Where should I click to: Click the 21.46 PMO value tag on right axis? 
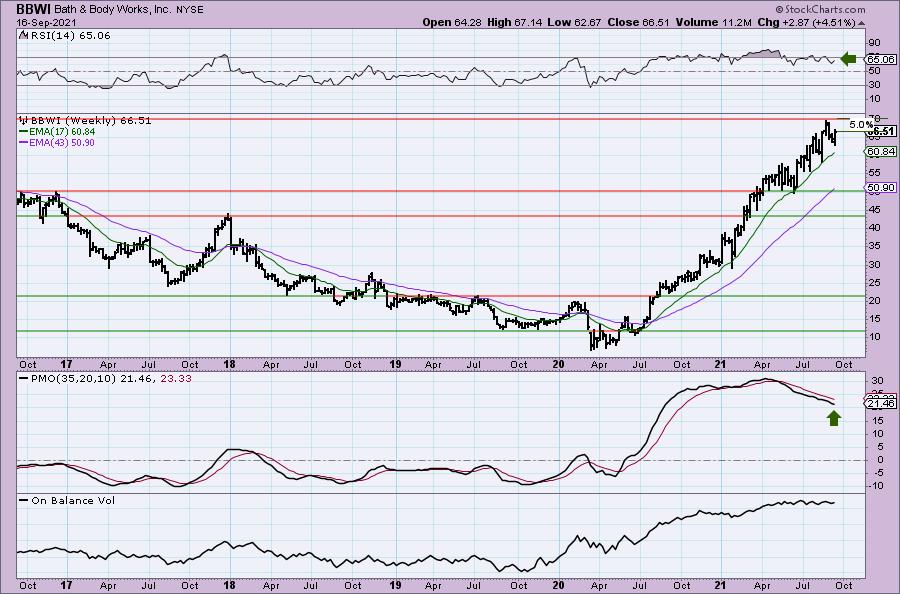point(880,404)
